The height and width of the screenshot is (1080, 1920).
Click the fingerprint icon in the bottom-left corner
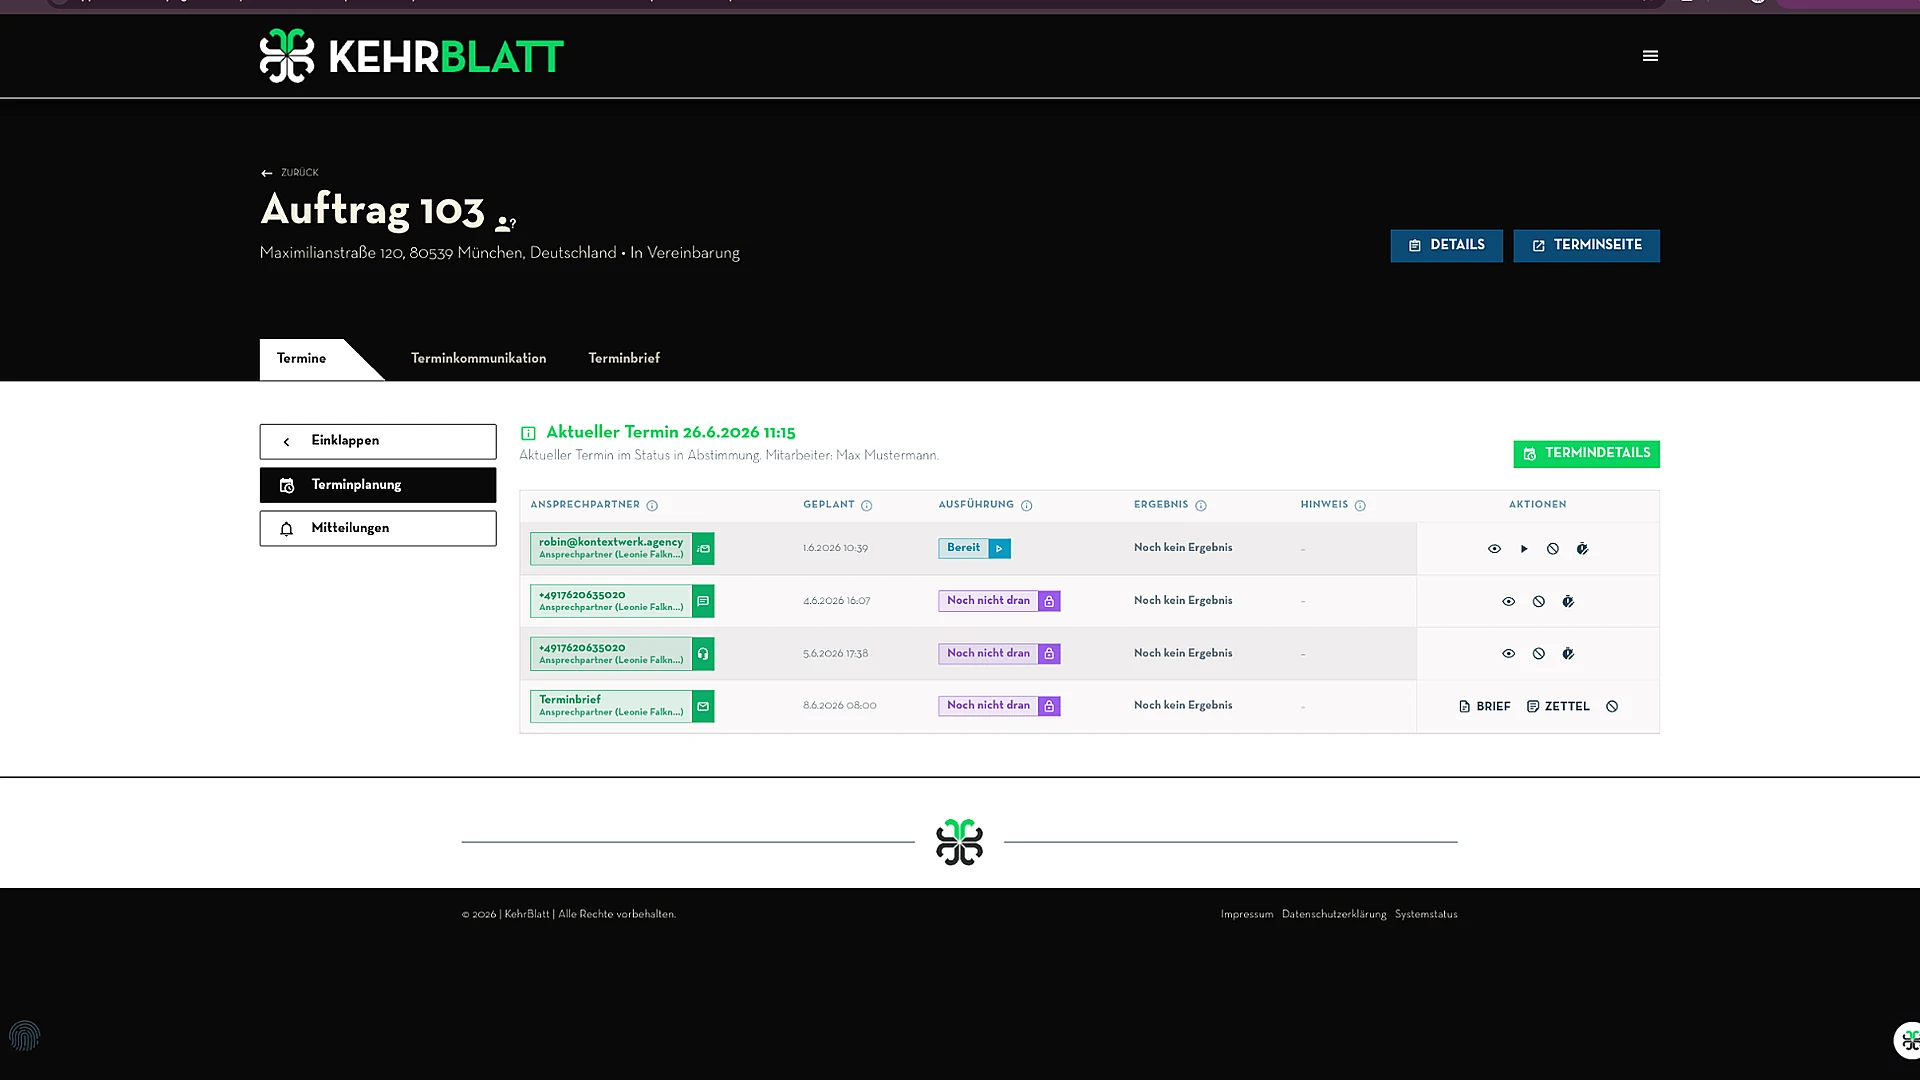tap(24, 1036)
